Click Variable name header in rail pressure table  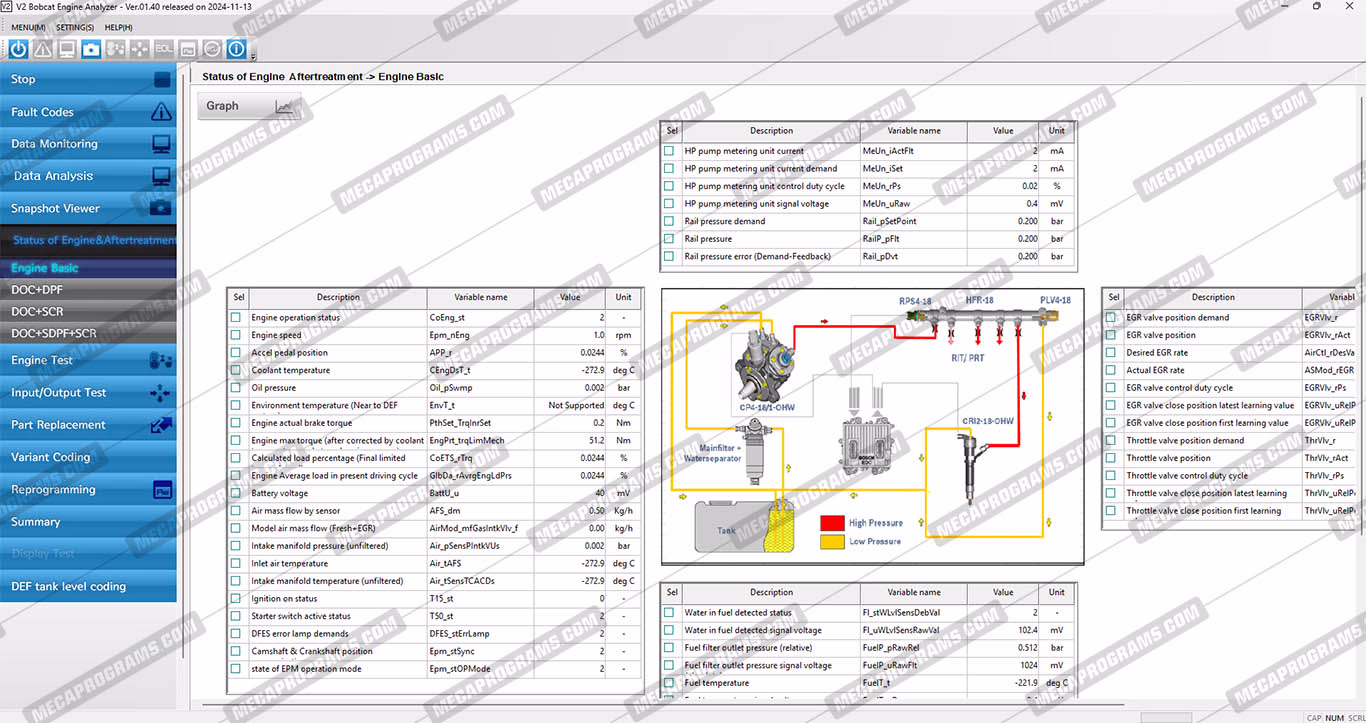click(914, 131)
